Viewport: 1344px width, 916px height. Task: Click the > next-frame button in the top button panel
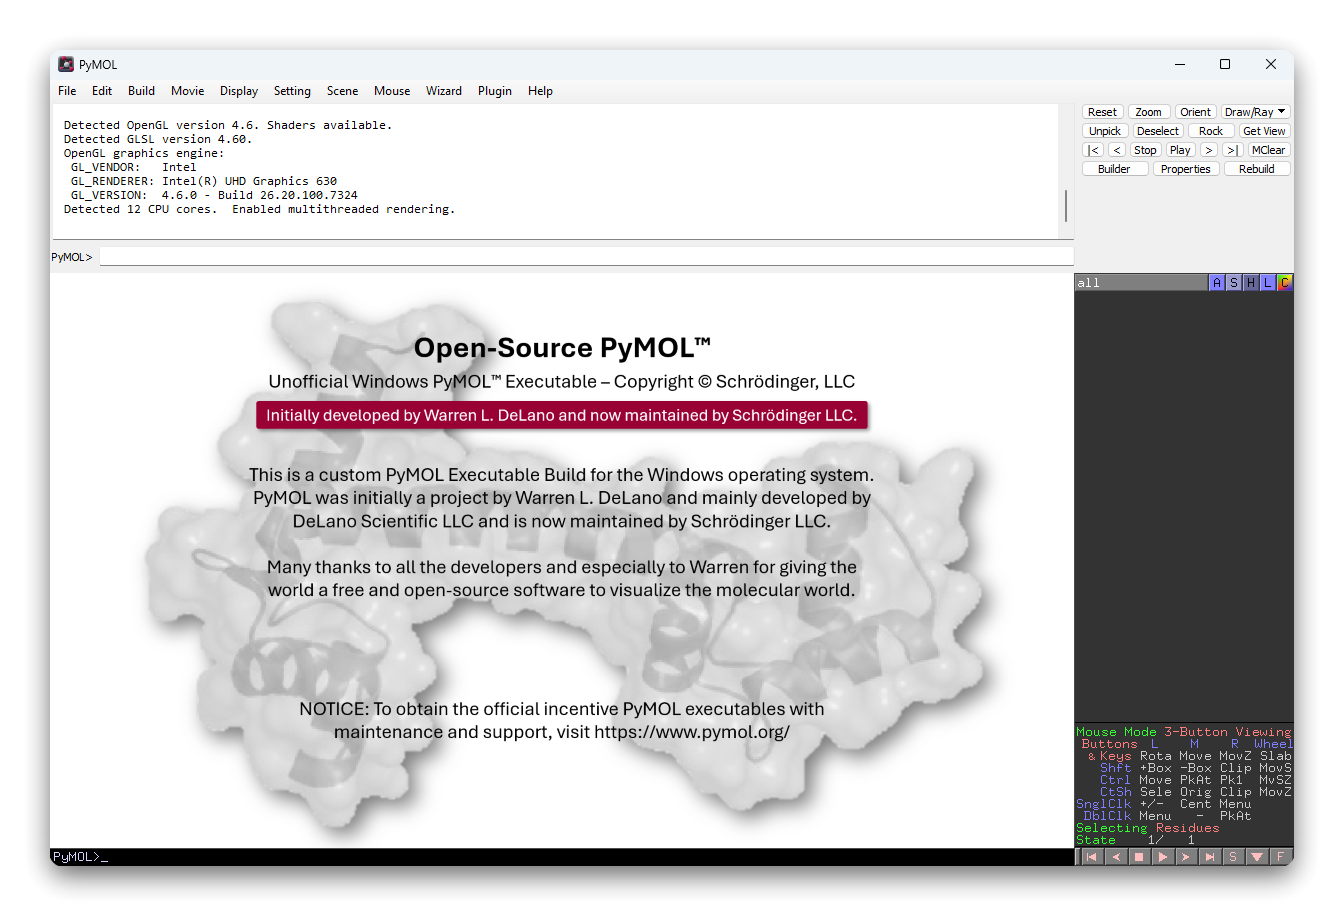(x=1209, y=150)
